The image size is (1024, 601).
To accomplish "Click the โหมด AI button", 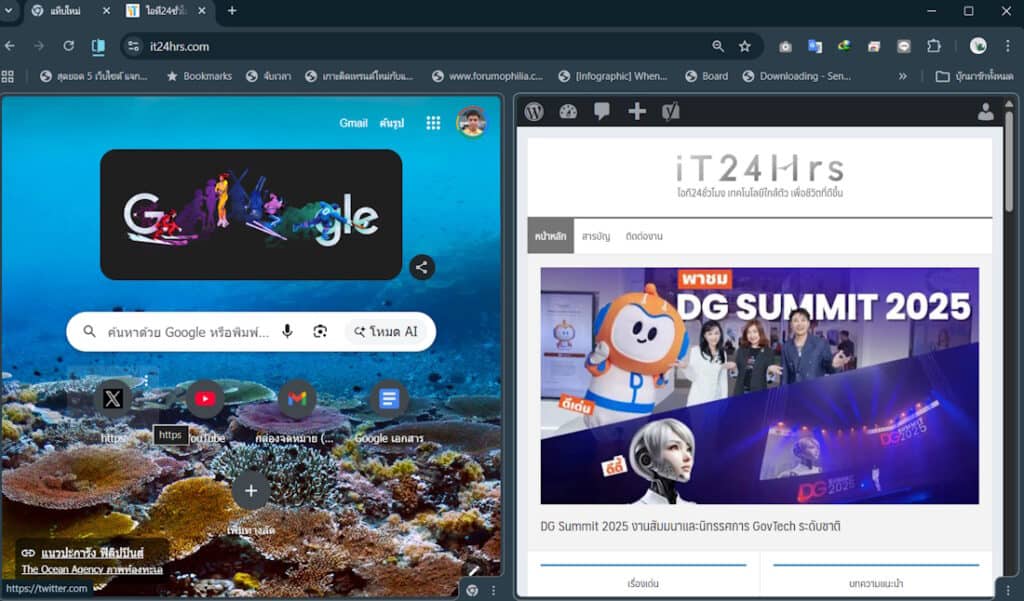I will [x=387, y=332].
